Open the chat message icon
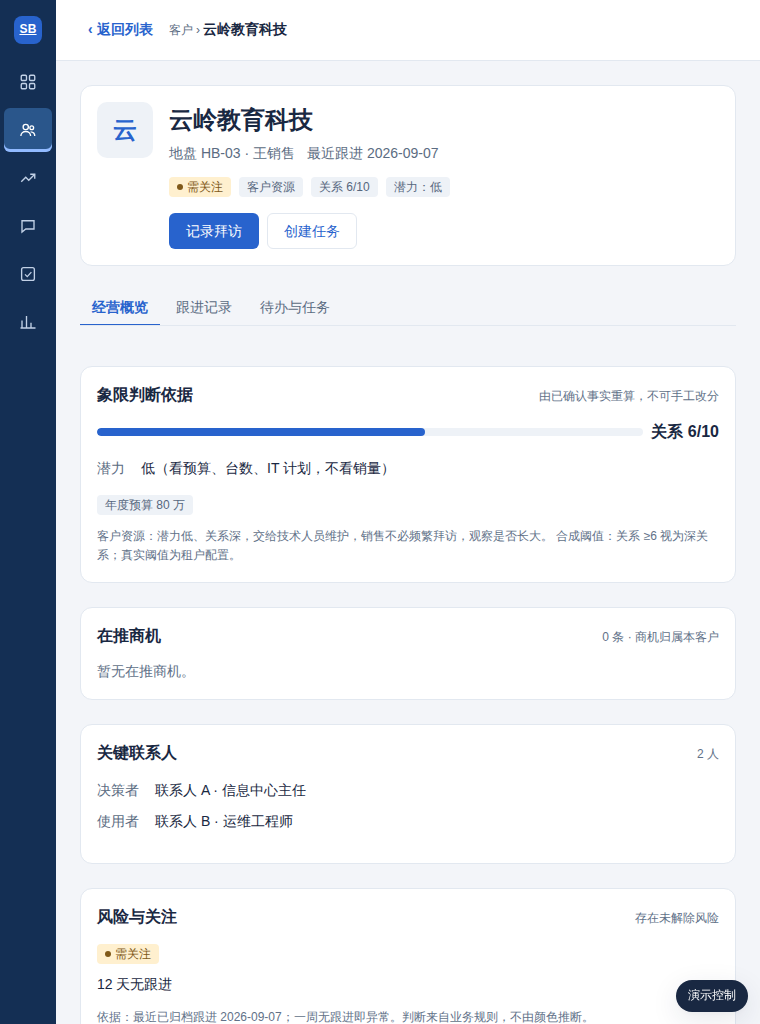This screenshot has height=1024, width=760. [28, 226]
